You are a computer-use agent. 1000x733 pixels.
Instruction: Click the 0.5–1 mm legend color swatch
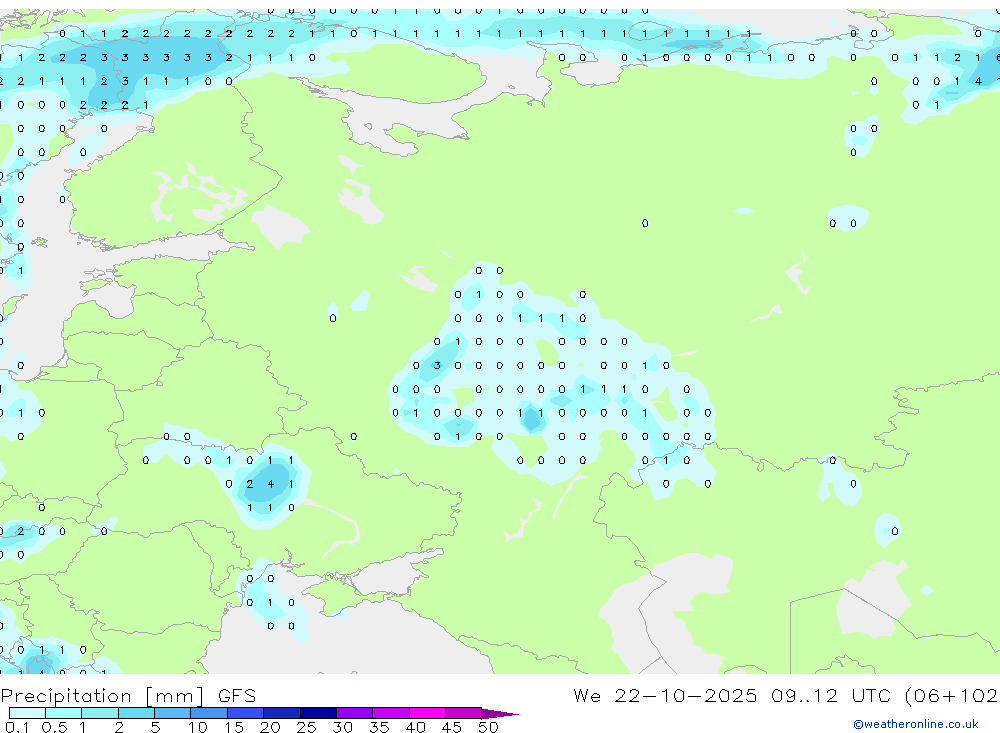63,713
